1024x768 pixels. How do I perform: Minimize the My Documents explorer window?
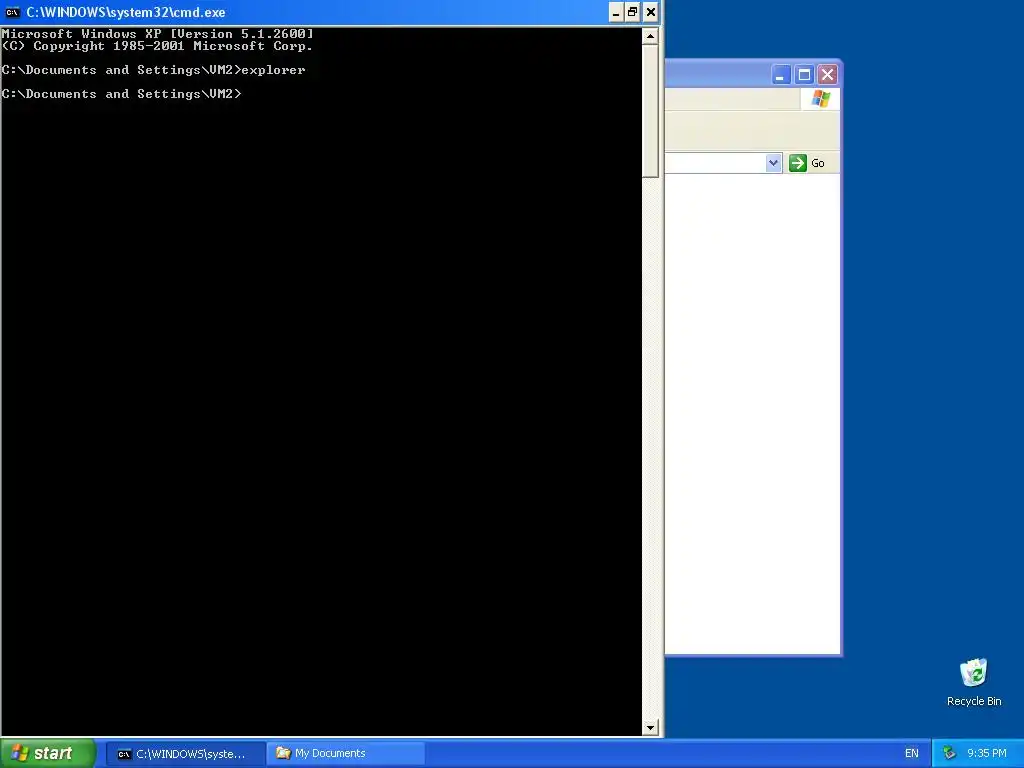point(780,75)
